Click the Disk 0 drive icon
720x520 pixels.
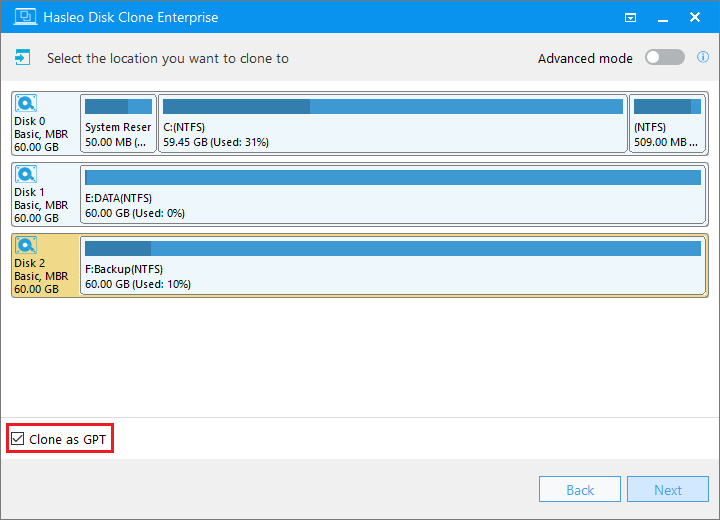[x=26, y=103]
